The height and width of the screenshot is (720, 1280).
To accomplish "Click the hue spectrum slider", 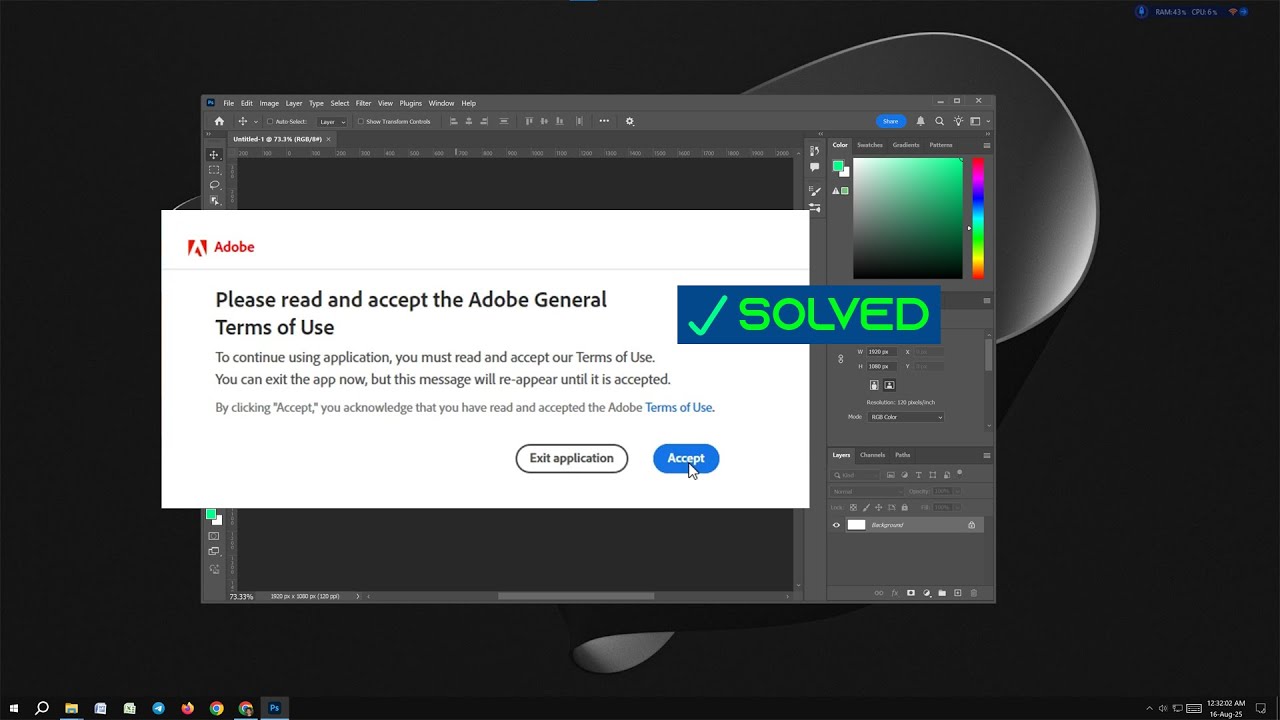I will [x=978, y=218].
